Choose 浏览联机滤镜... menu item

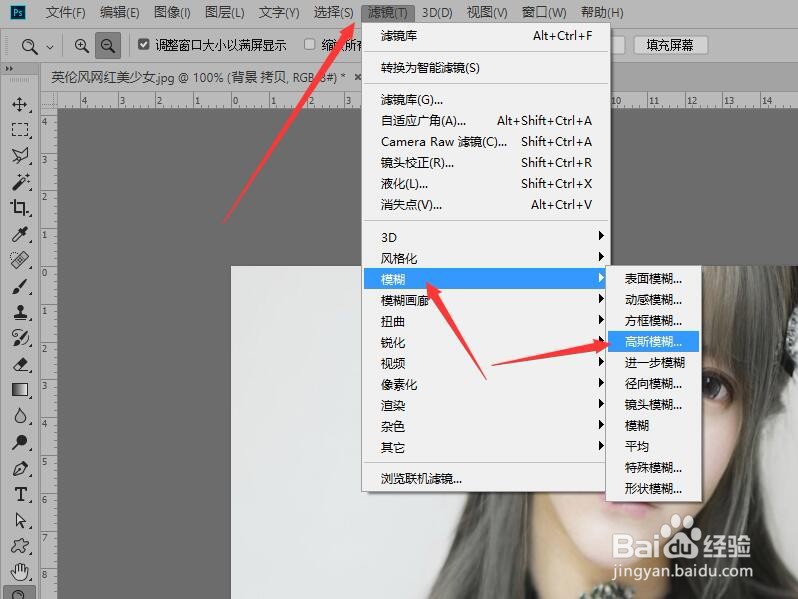point(486,479)
